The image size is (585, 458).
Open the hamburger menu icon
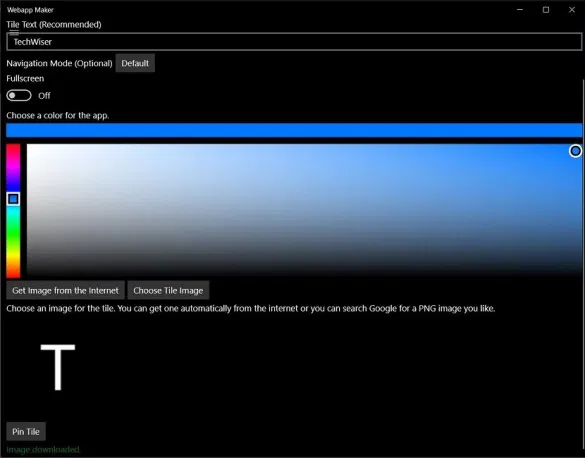point(14,31)
